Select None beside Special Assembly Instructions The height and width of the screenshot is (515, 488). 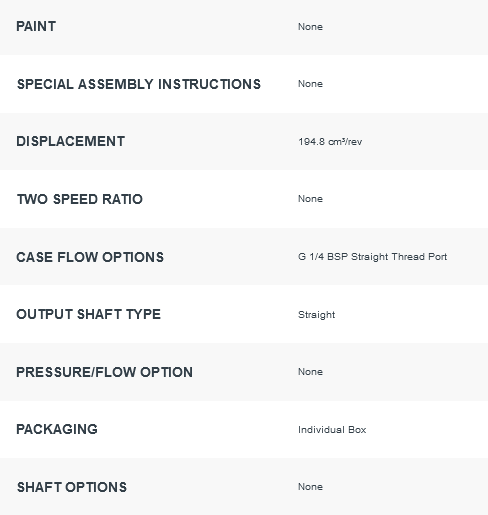[310, 84]
